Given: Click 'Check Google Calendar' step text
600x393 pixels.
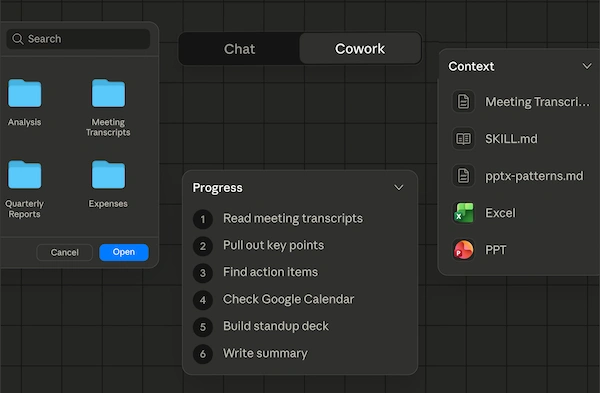Looking at the screenshot, I should point(289,299).
